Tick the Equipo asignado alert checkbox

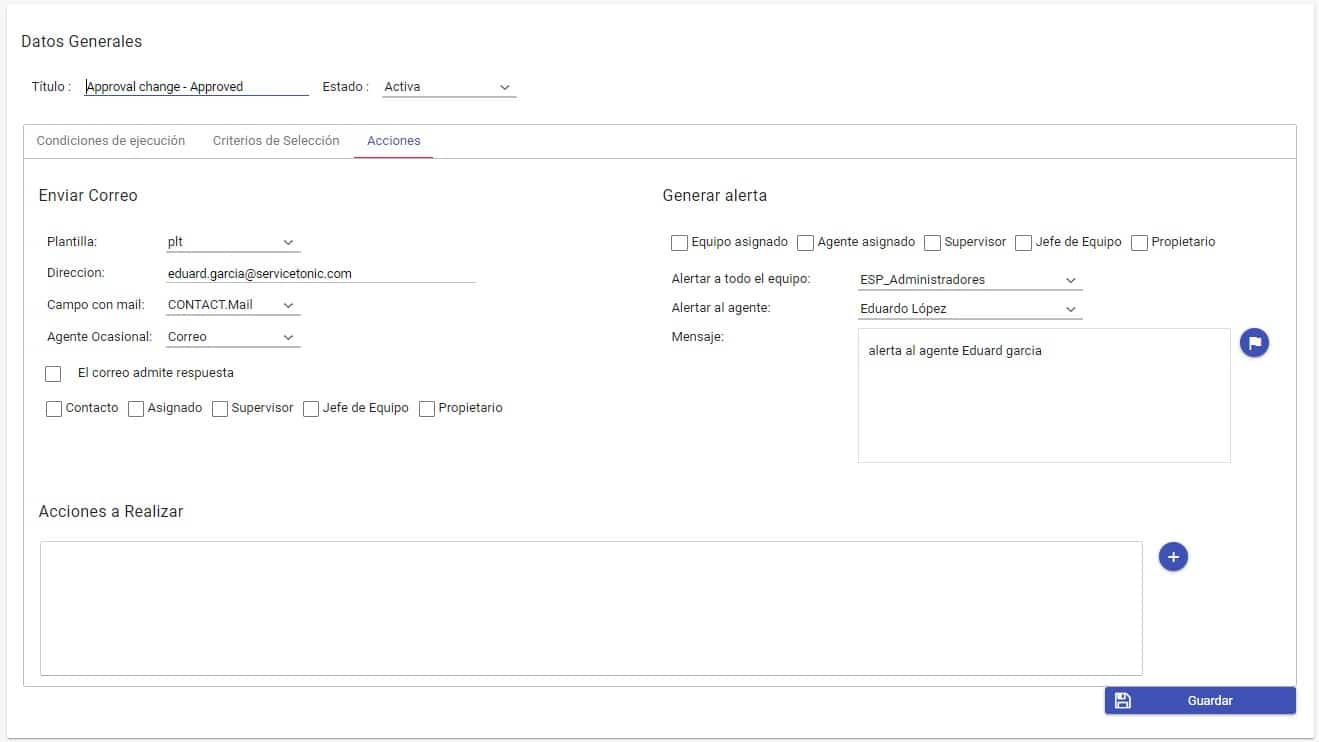pyautogui.click(x=680, y=242)
